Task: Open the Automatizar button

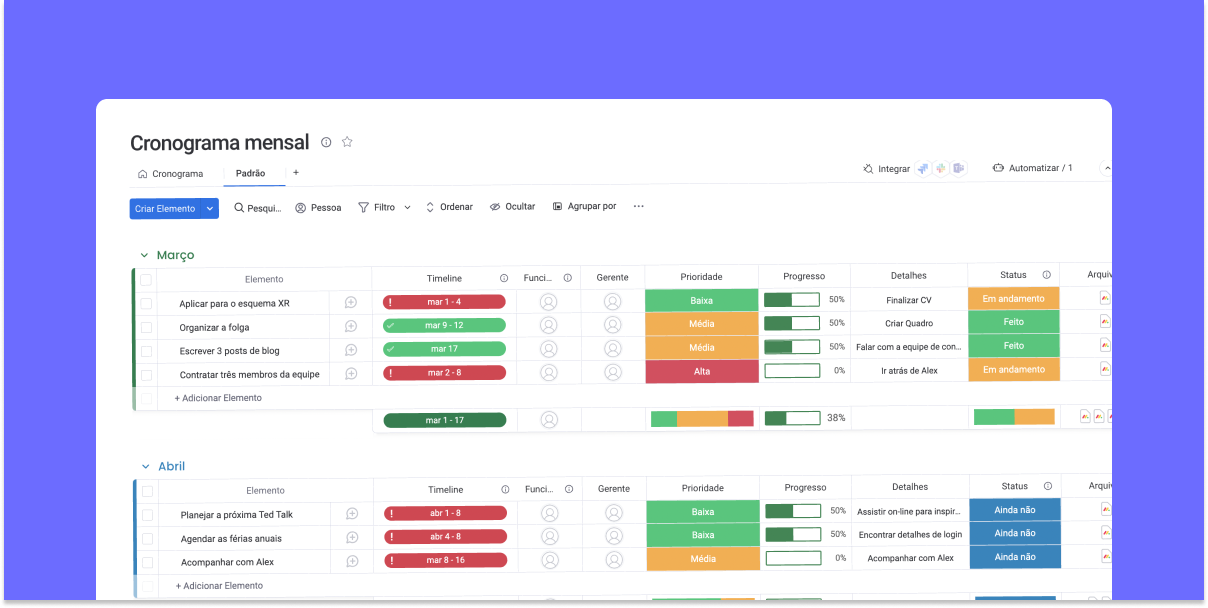Action: [x=1032, y=168]
